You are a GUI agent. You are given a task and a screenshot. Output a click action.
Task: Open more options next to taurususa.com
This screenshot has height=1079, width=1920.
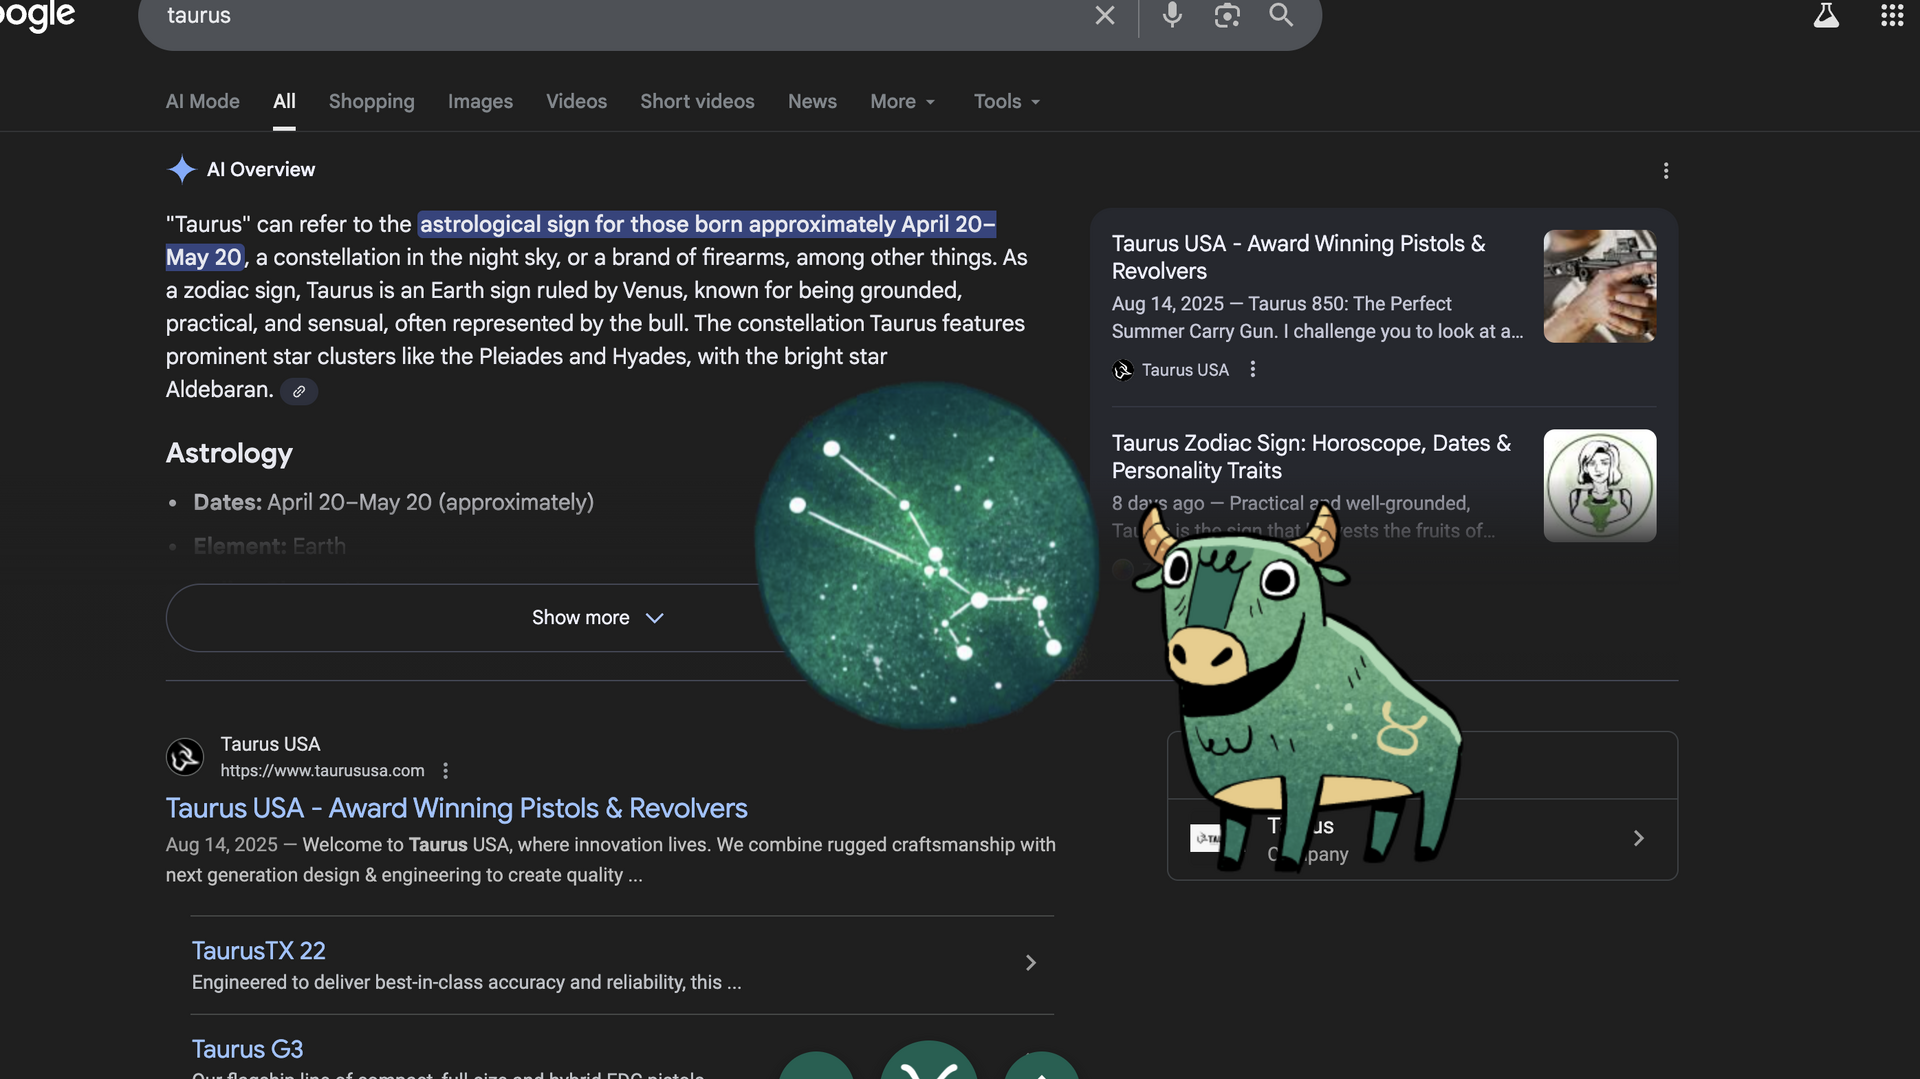[446, 771]
